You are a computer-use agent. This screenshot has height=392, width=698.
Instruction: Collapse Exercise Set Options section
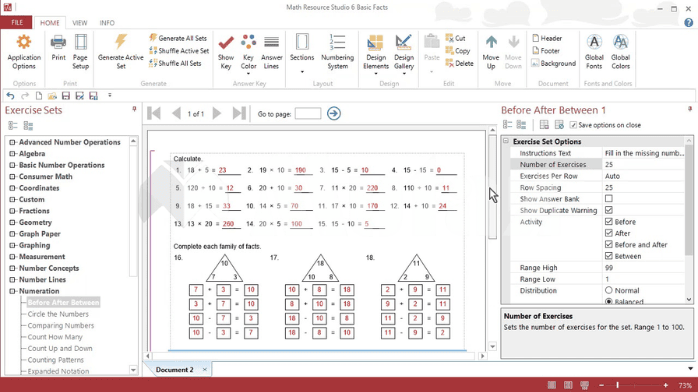[x=506, y=141]
